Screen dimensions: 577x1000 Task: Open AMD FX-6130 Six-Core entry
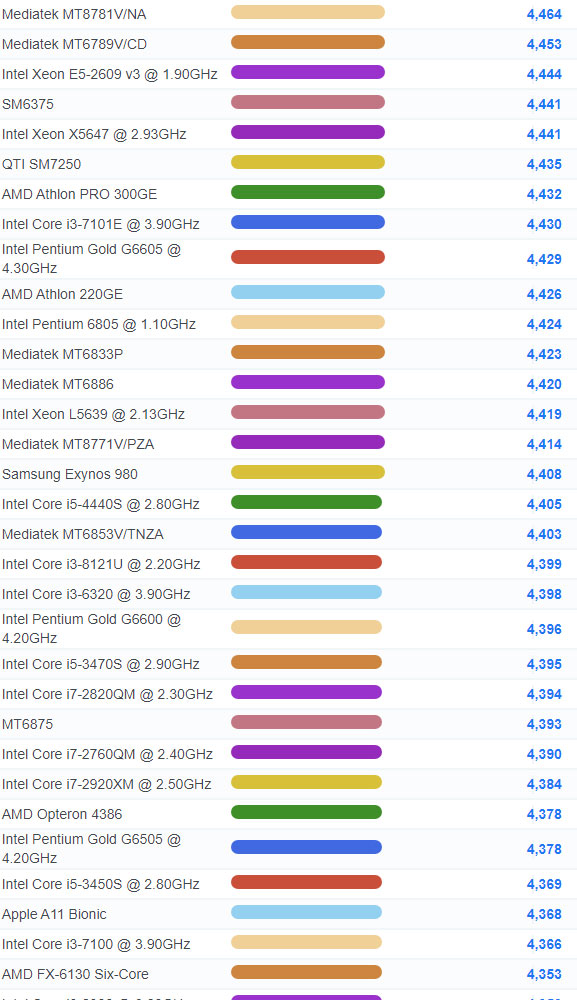75,974
